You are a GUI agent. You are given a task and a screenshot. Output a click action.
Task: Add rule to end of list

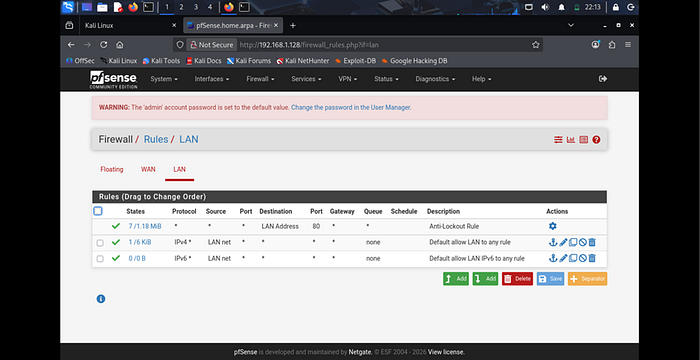click(485, 279)
